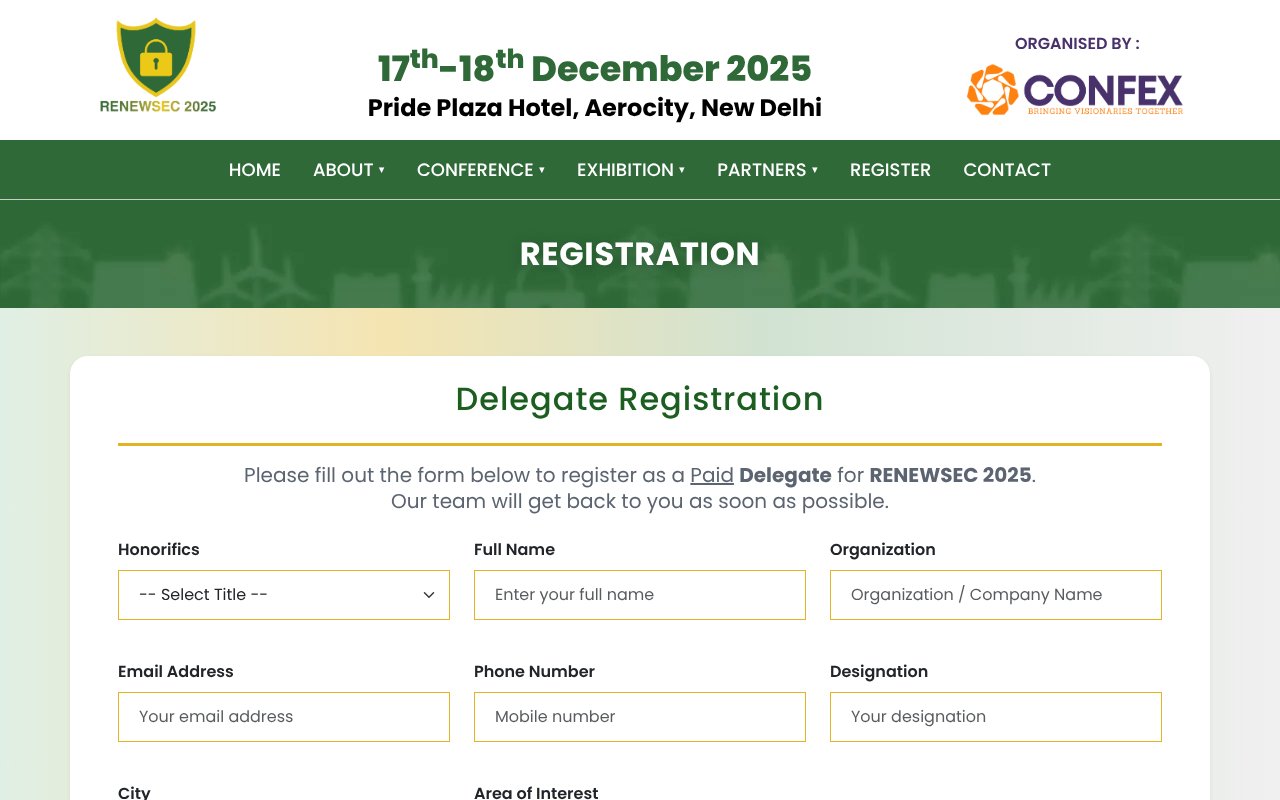Click the honorifics dropdown chevron arrow

tap(430, 594)
